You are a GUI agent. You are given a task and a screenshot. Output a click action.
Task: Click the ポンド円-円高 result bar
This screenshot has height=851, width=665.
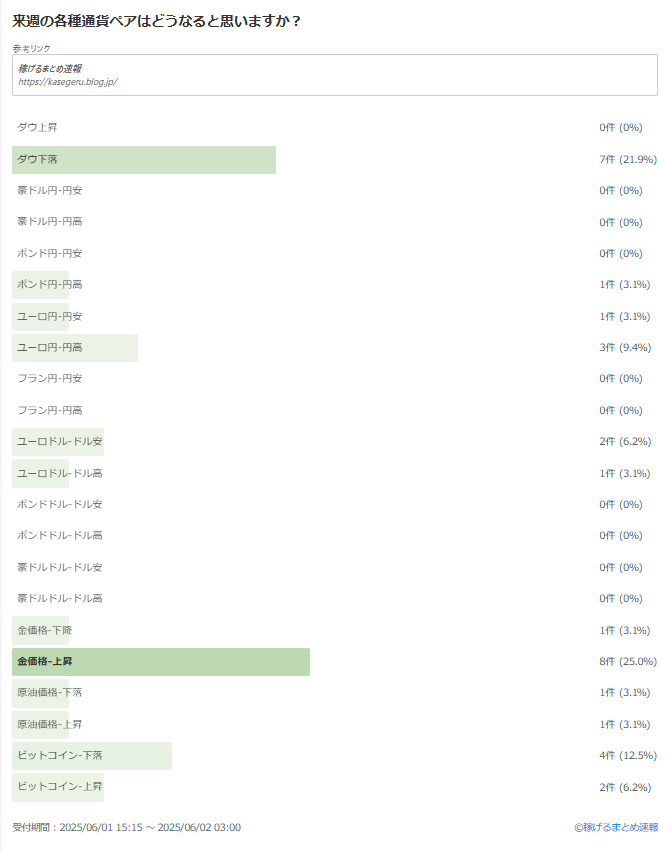click(x=41, y=285)
